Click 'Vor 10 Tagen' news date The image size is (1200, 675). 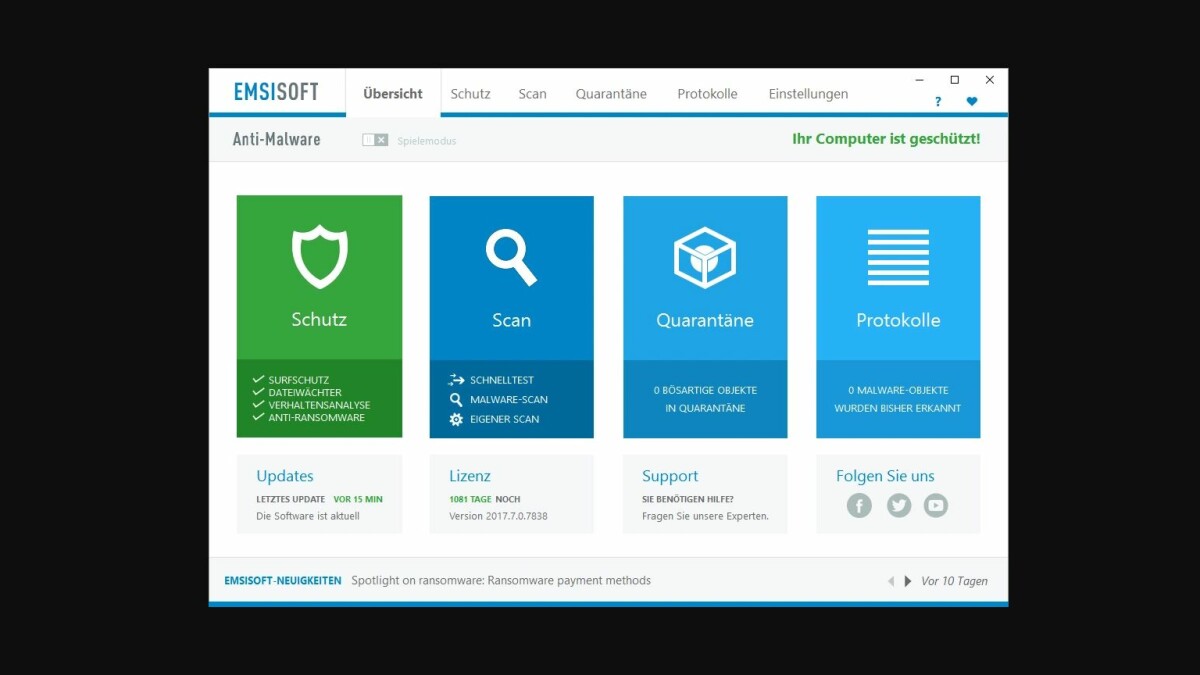click(x=954, y=581)
